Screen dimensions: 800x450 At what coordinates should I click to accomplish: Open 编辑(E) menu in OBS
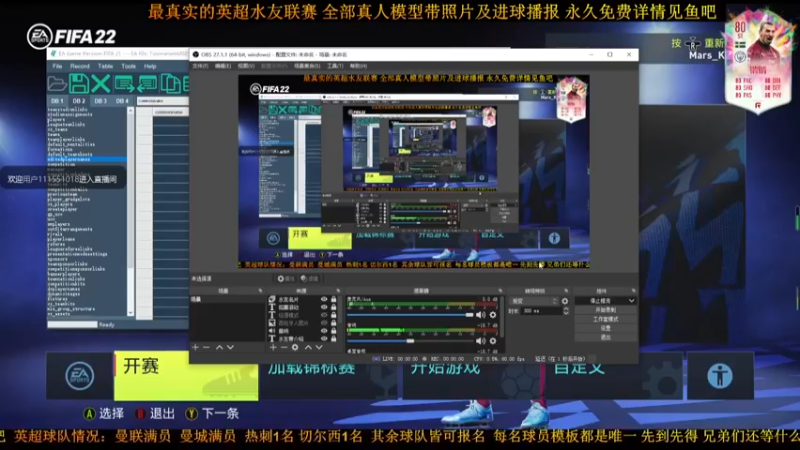[x=222, y=66]
